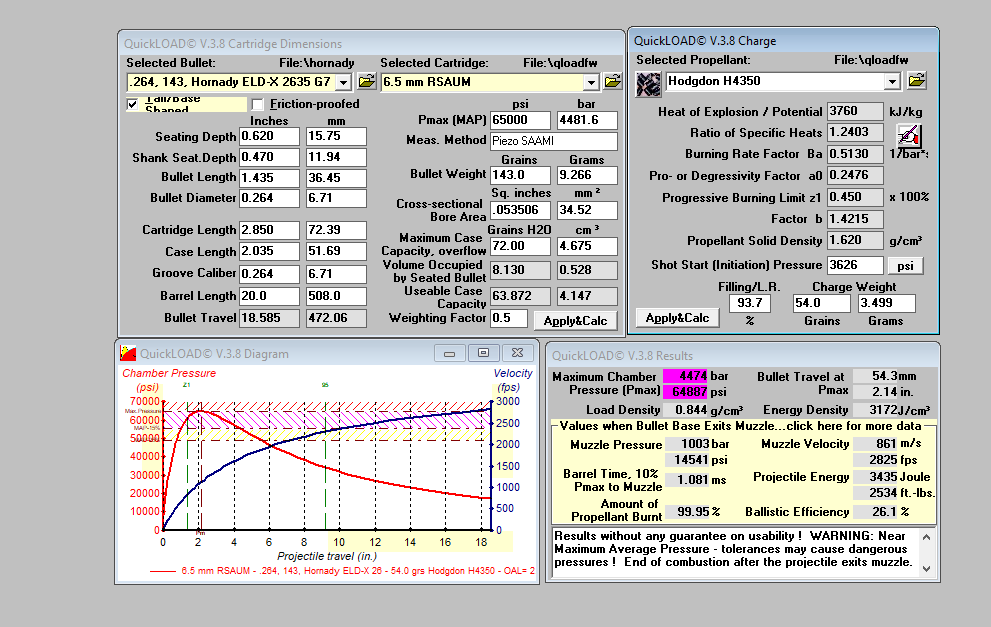Click the Pmax (MAP) bar field
Viewport: 991px width, 627px height.
(587, 120)
